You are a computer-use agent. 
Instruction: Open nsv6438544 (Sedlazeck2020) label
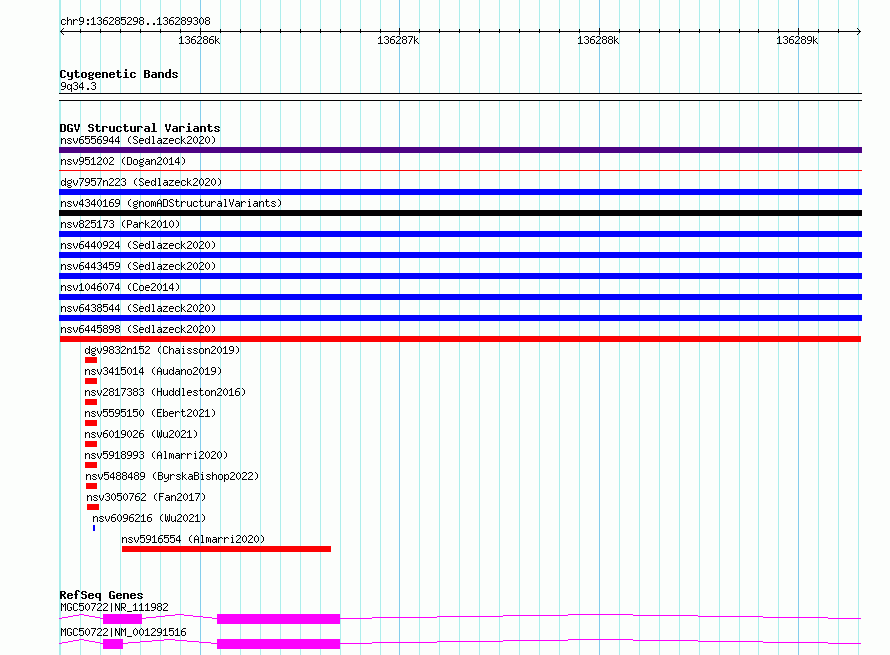[x=138, y=308]
